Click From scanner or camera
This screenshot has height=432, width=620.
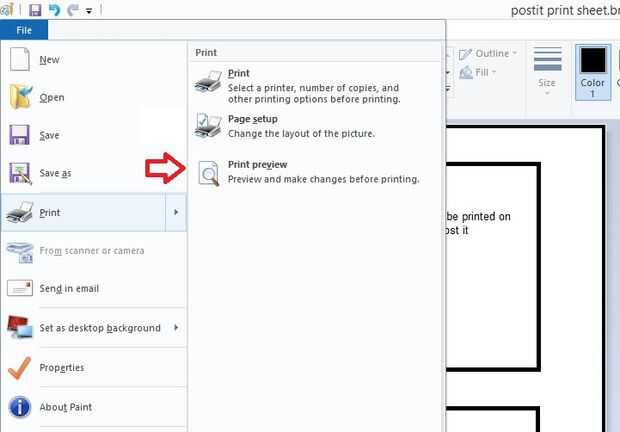coord(94,251)
